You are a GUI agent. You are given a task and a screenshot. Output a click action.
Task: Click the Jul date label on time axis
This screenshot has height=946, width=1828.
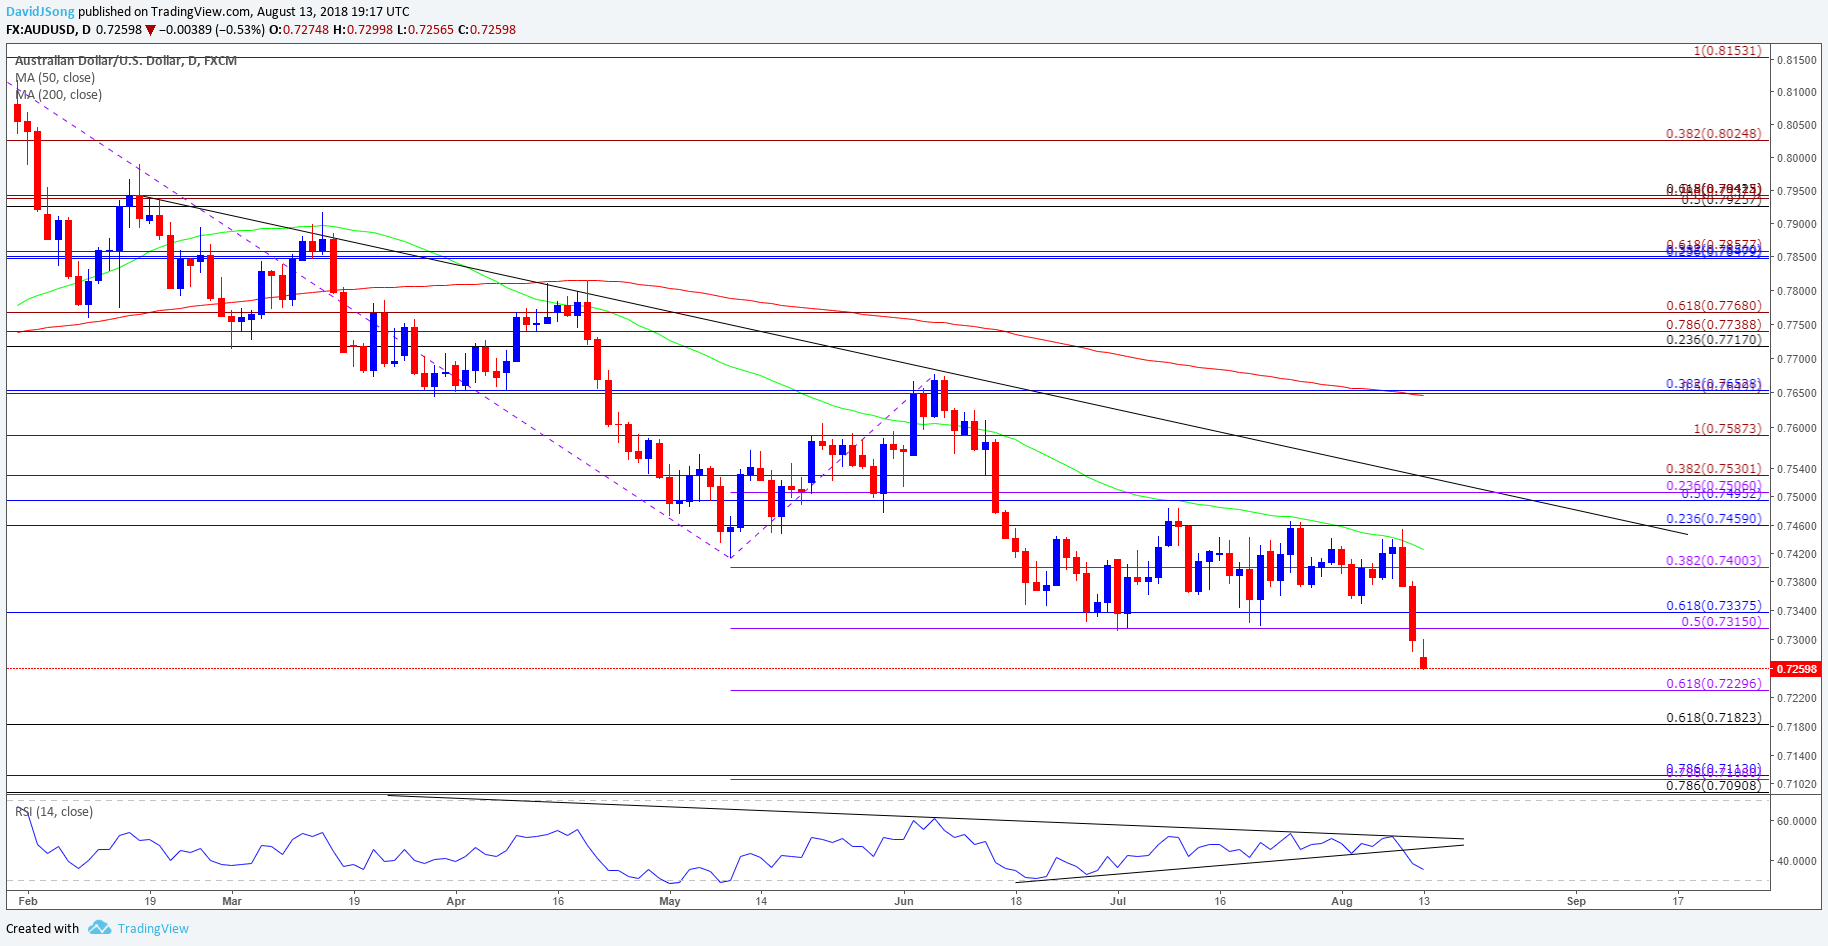(x=1118, y=901)
